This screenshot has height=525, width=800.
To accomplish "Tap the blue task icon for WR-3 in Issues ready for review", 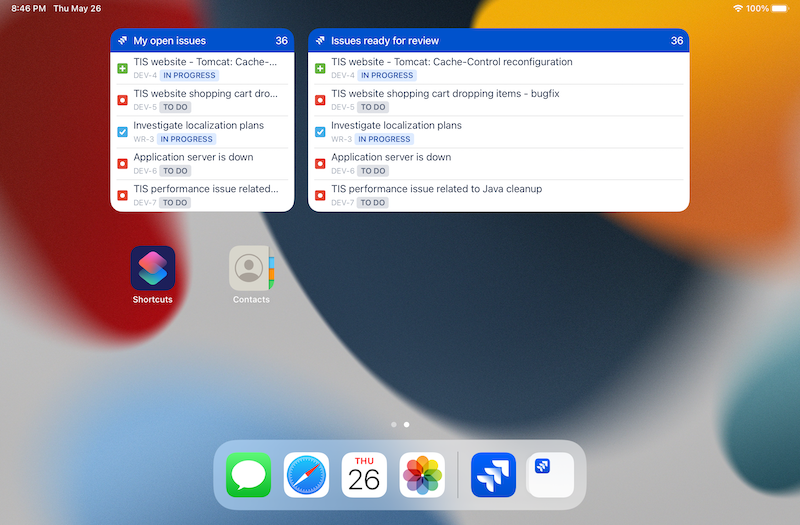I will 320,132.
